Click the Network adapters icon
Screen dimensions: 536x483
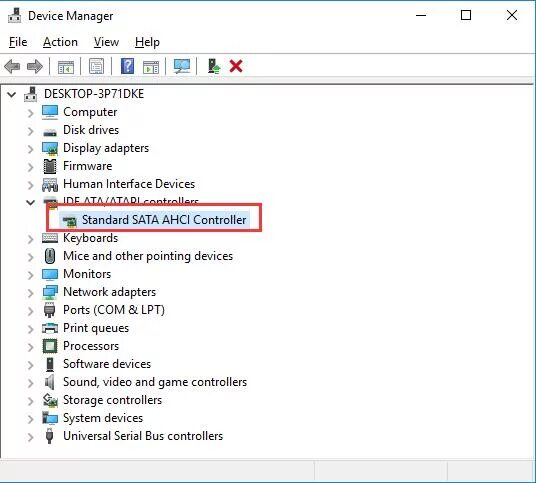coord(50,292)
